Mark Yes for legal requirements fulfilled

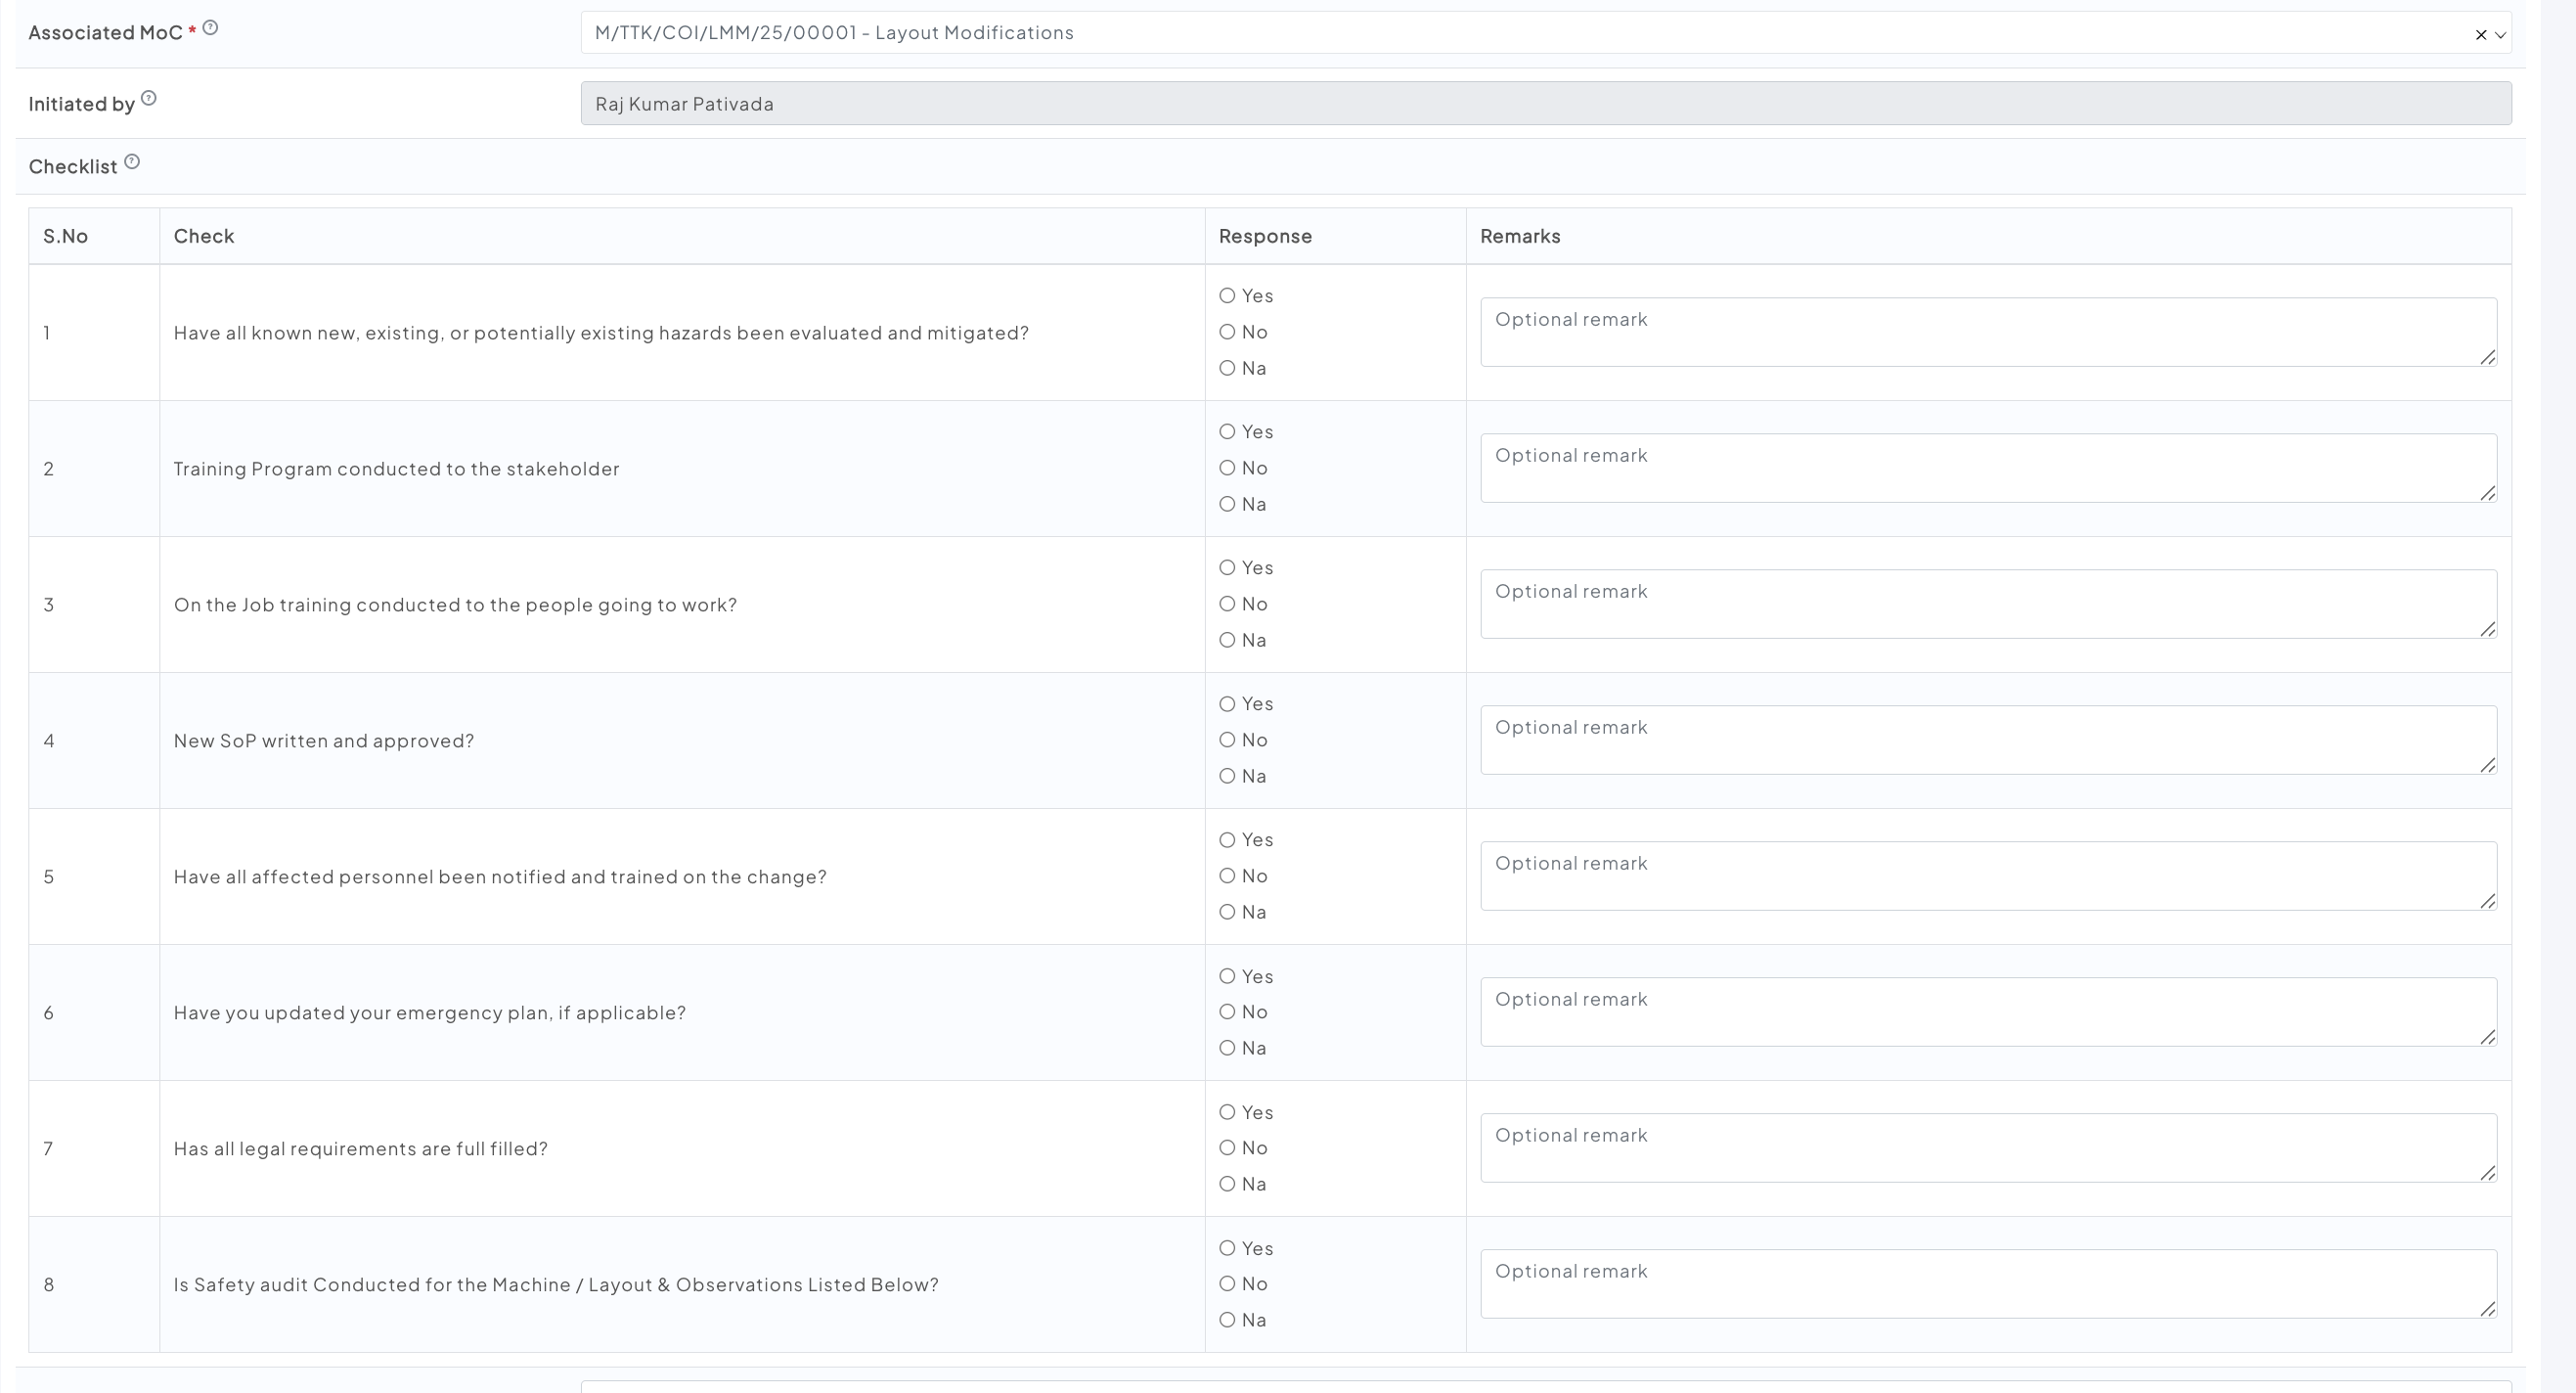tap(1227, 1112)
